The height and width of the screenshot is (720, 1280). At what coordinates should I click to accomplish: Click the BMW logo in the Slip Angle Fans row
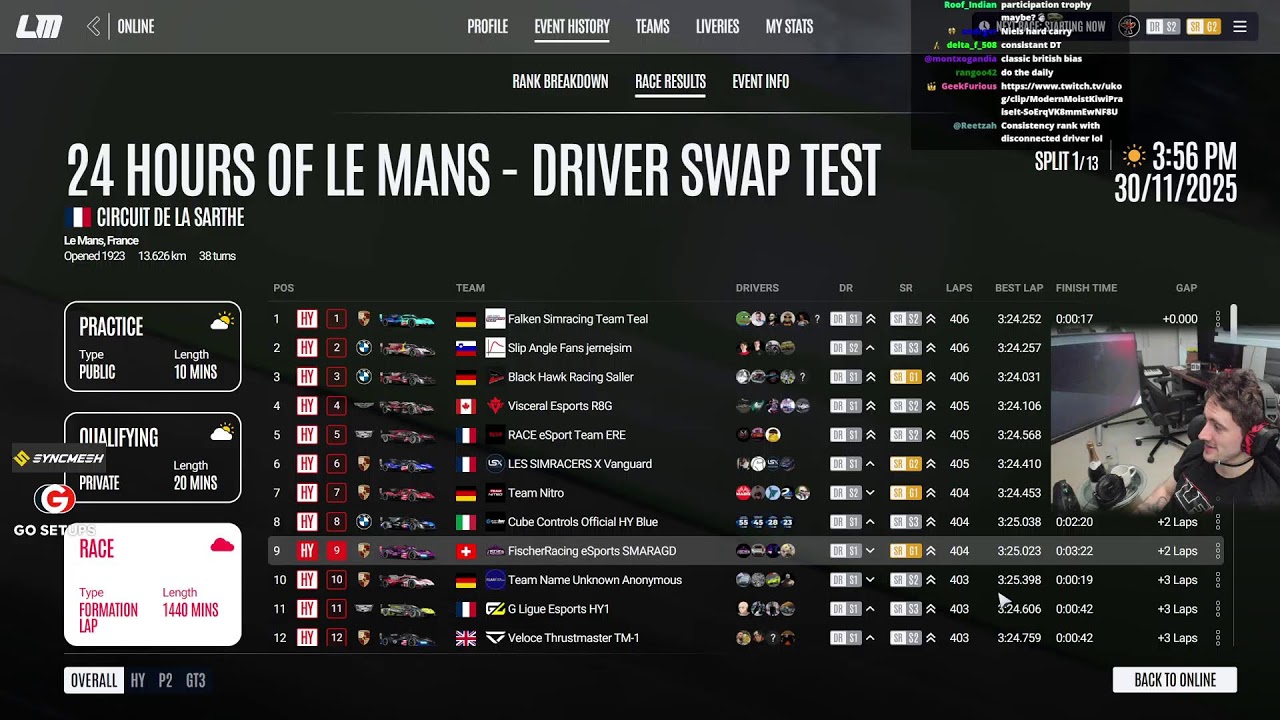click(x=364, y=348)
